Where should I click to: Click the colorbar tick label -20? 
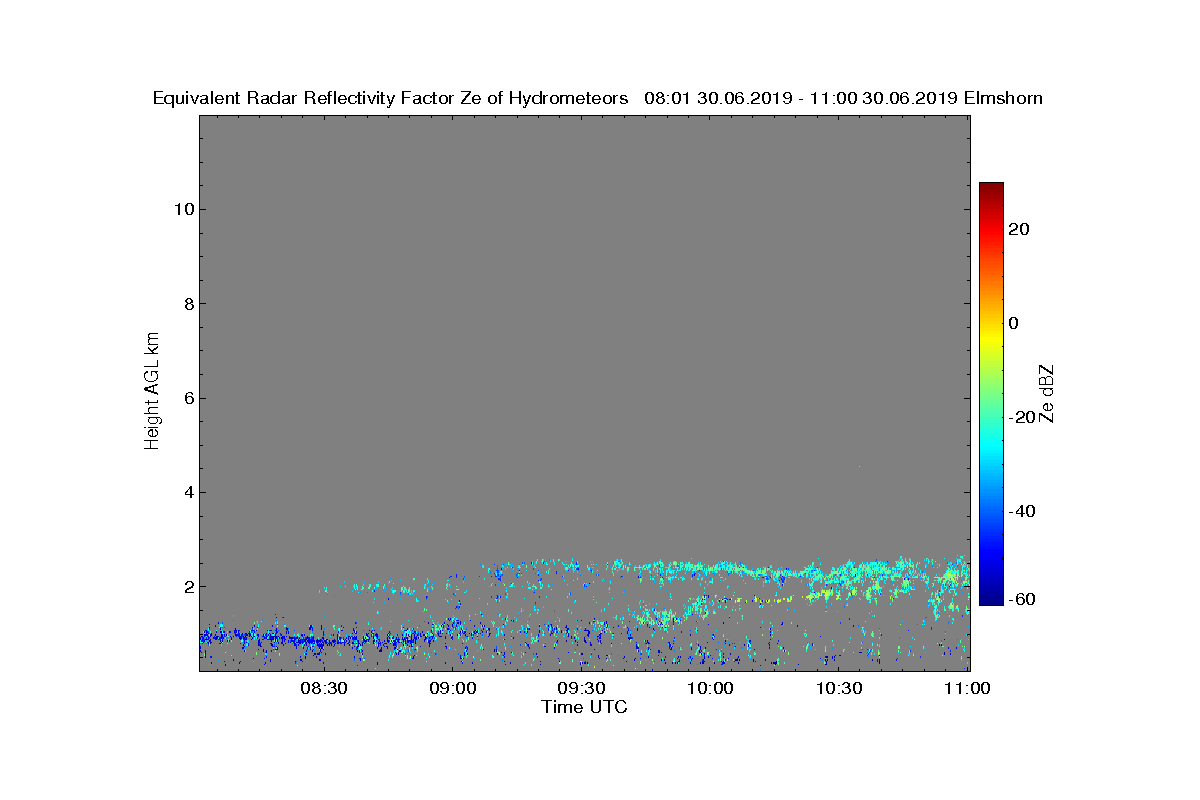(x=1021, y=417)
